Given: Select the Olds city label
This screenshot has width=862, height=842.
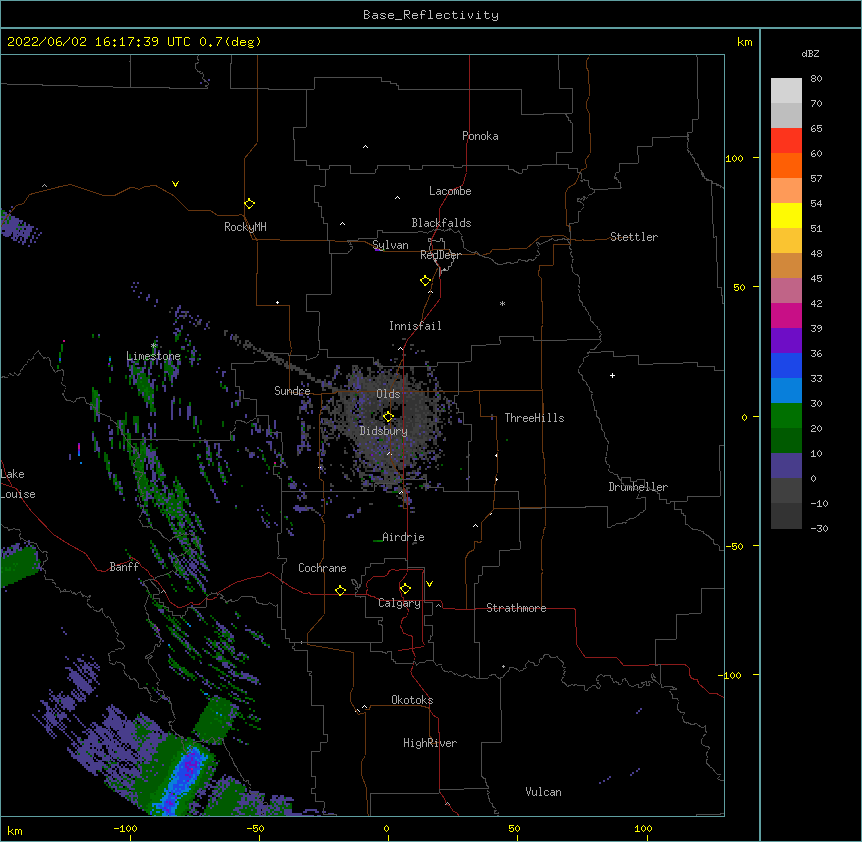Looking at the screenshot, I should (388, 394).
